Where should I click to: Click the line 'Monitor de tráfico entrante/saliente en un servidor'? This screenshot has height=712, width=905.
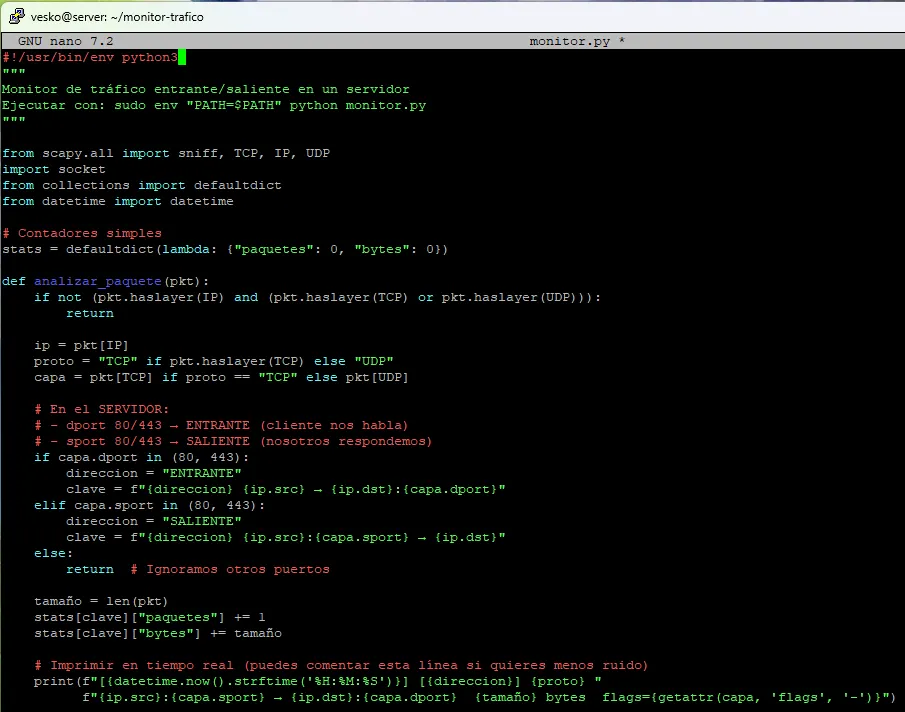205,89
